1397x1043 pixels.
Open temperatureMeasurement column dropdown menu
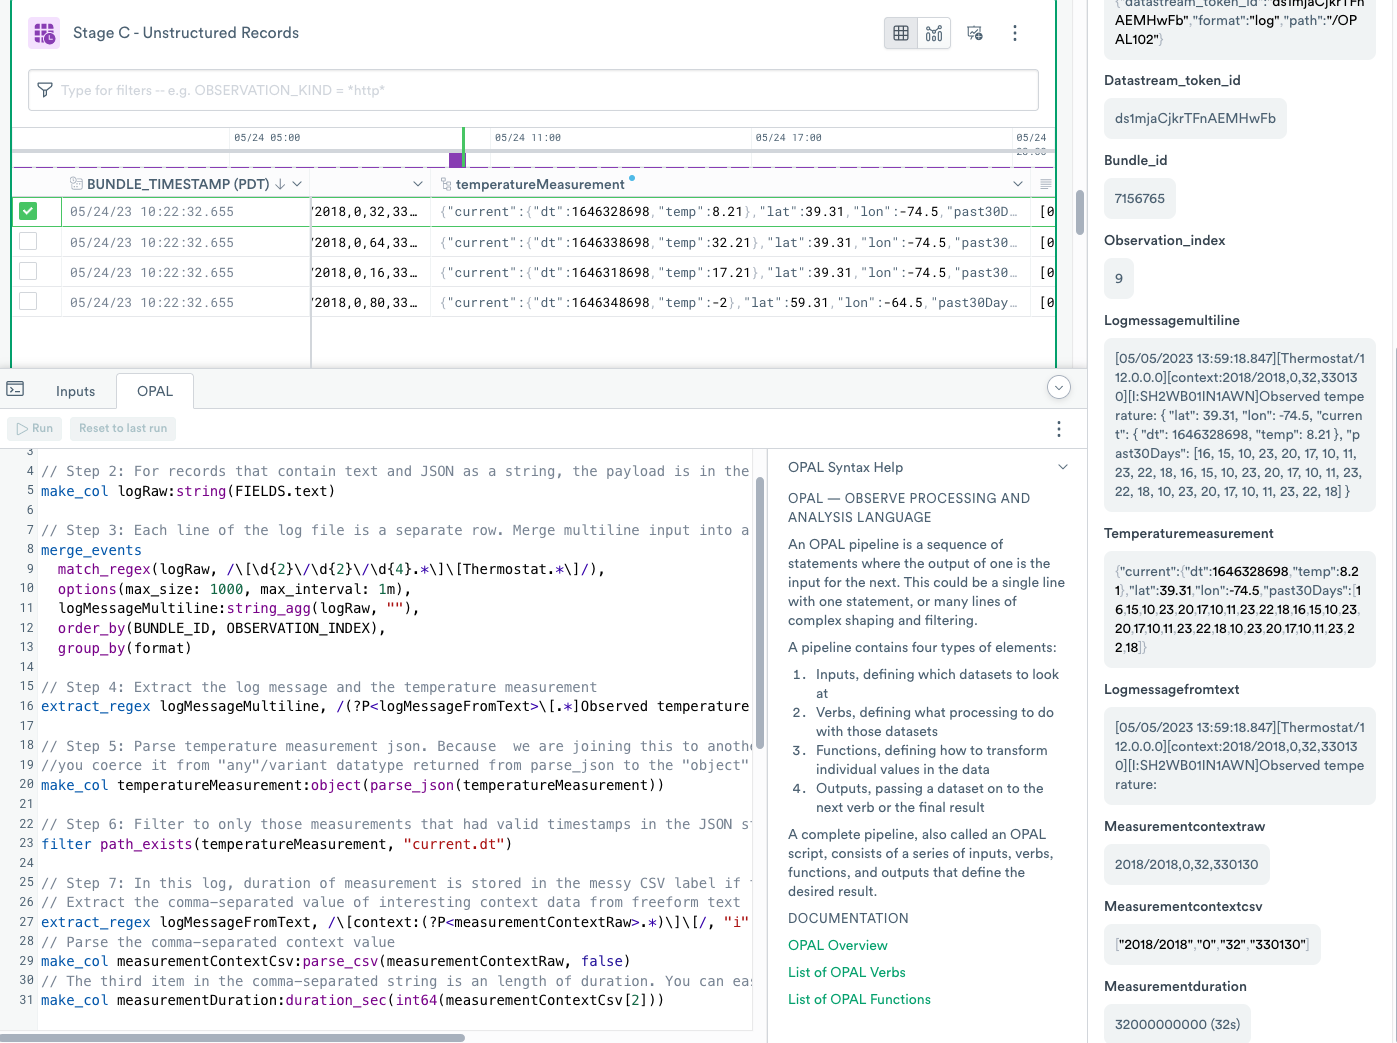click(x=1017, y=184)
